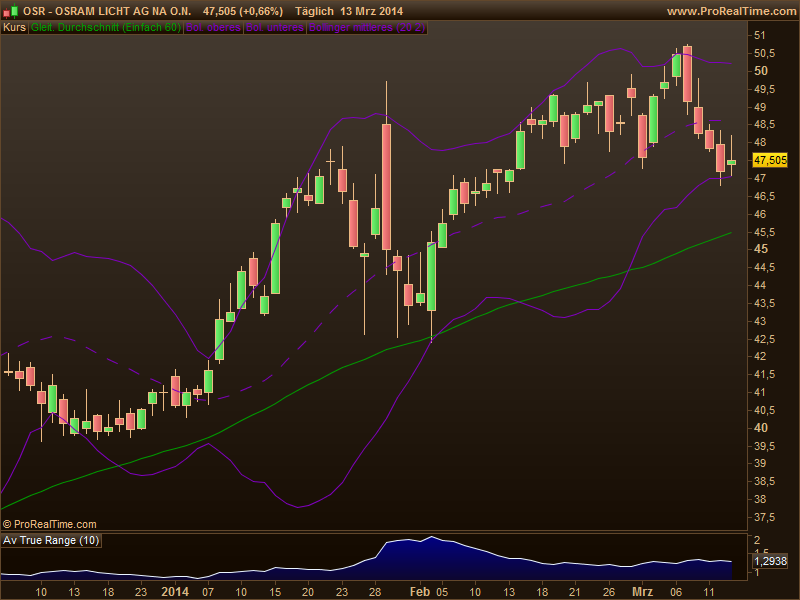800x600 pixels.
Task: Click the 05 date marker on time axis
Action: point(442,592)
